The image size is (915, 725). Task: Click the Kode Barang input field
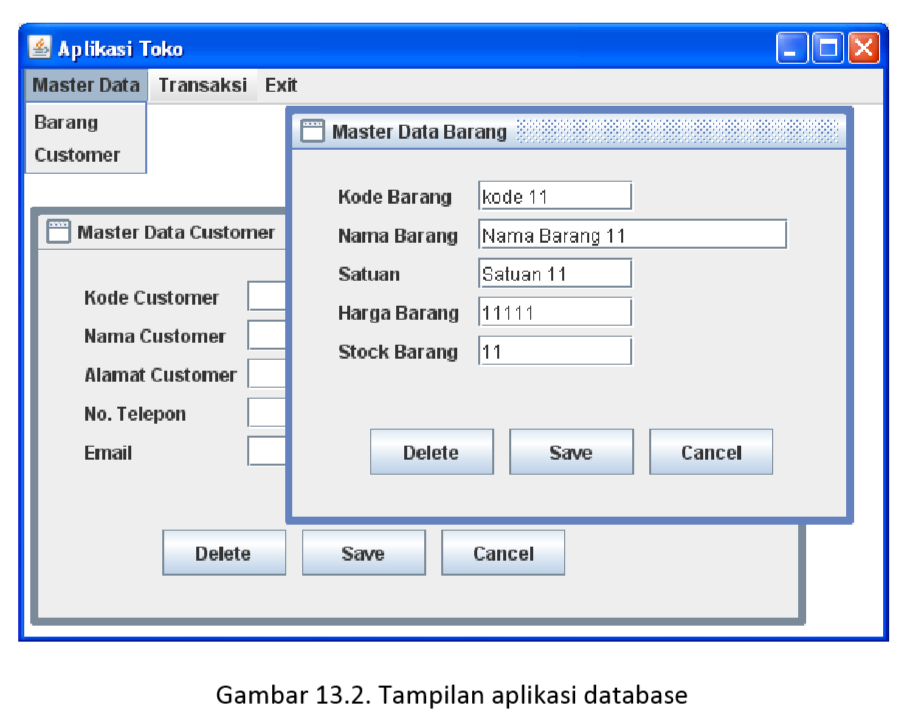554,195
